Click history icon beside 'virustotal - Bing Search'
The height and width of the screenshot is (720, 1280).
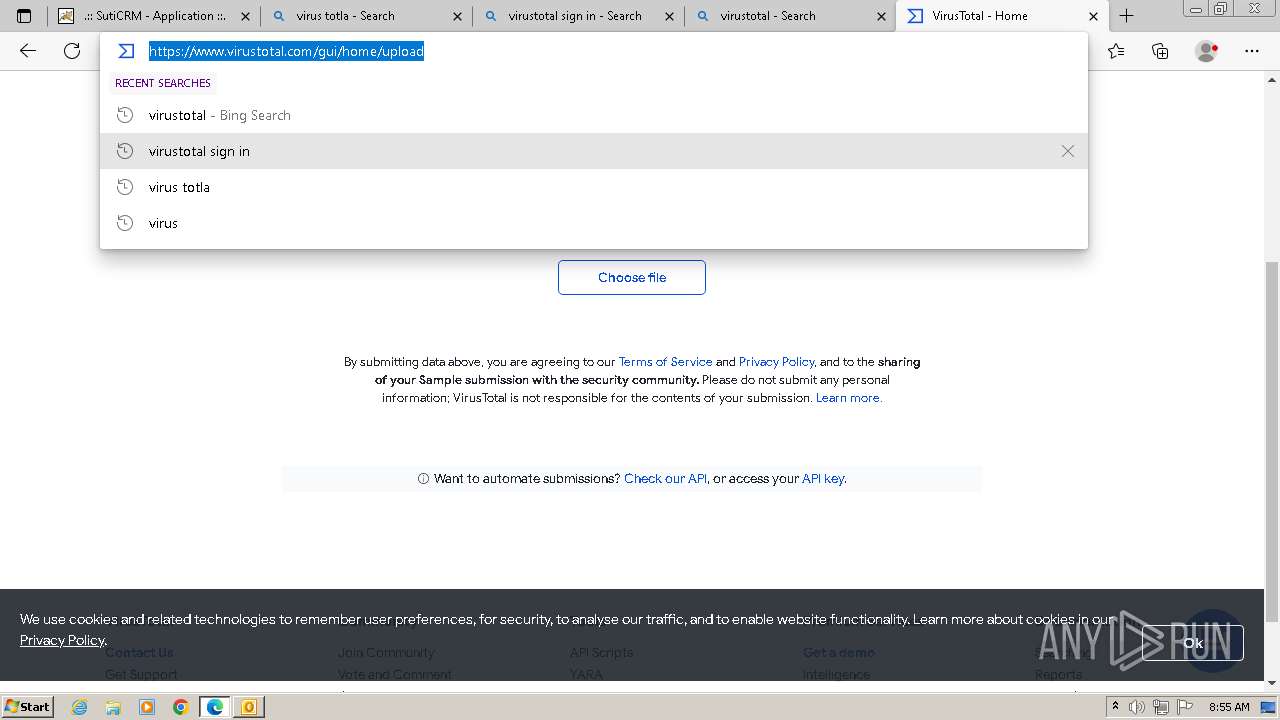click(x=125, y=115)
